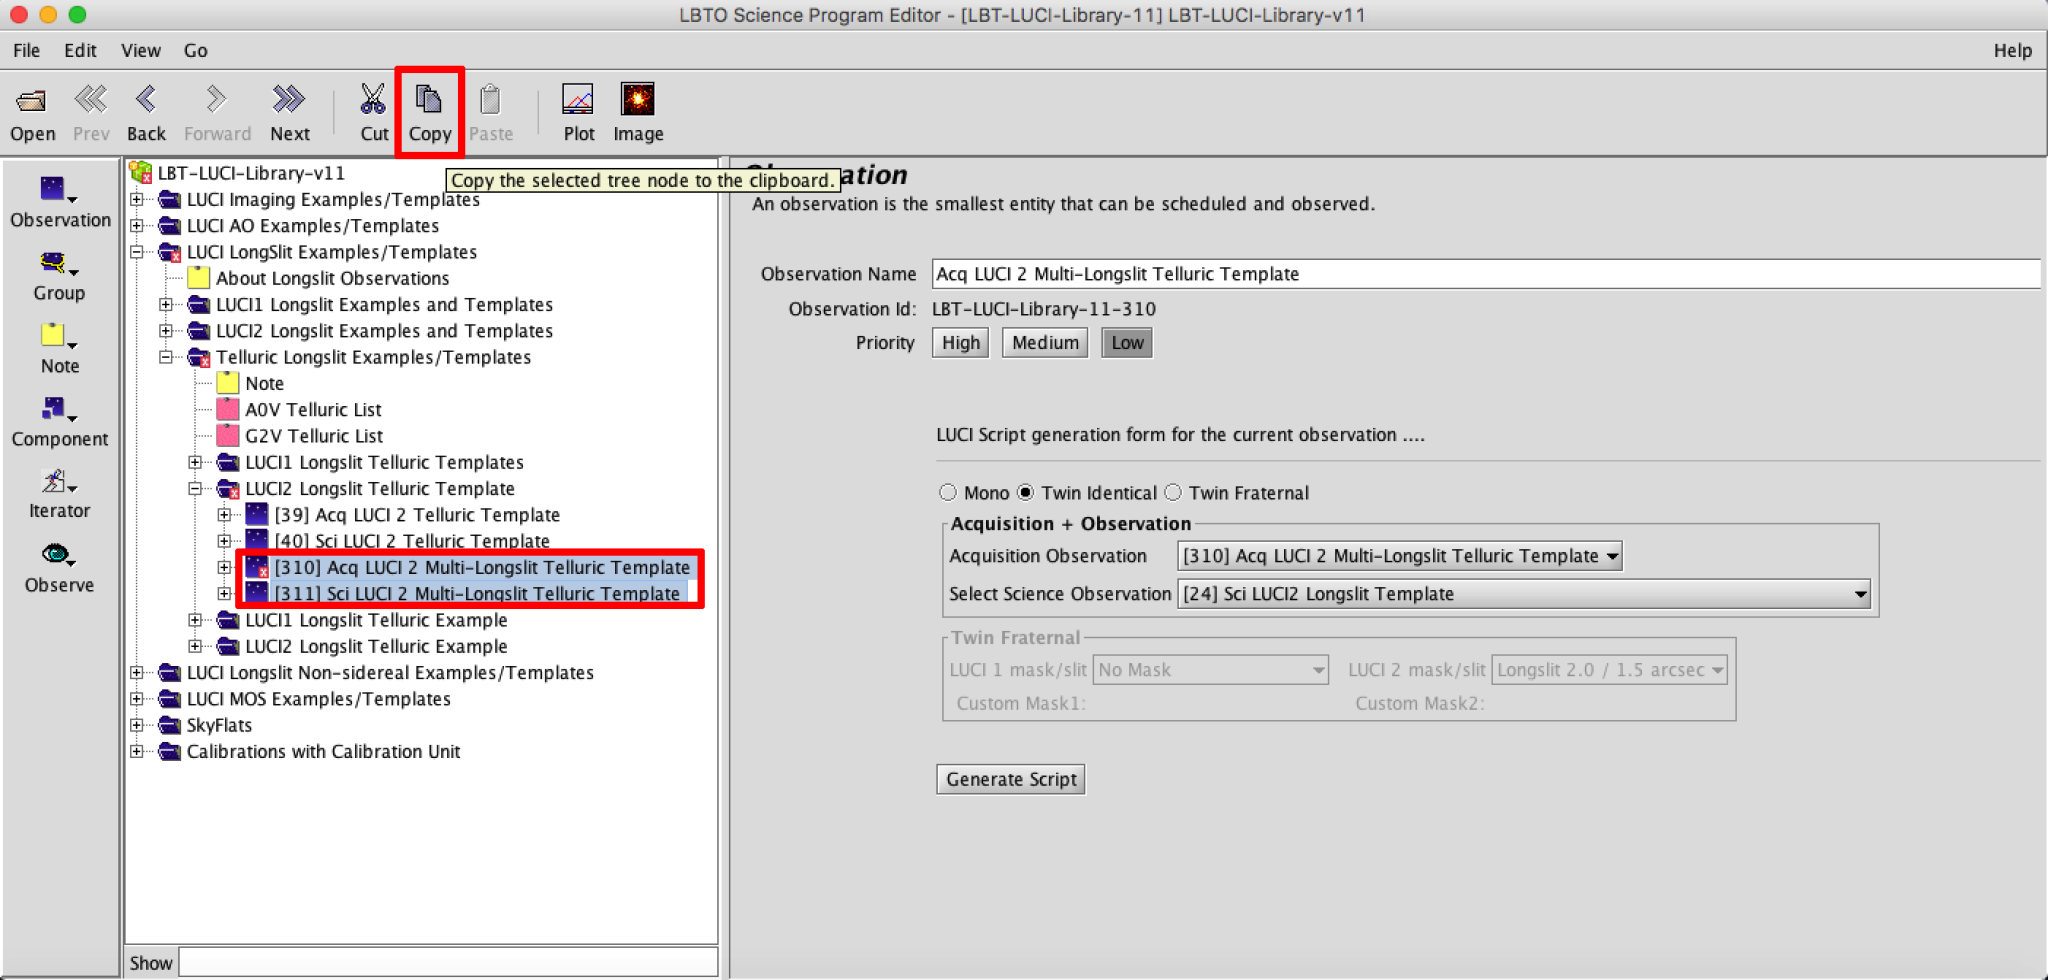Click the Next double-arrow icon

click(x=289, y=99)
